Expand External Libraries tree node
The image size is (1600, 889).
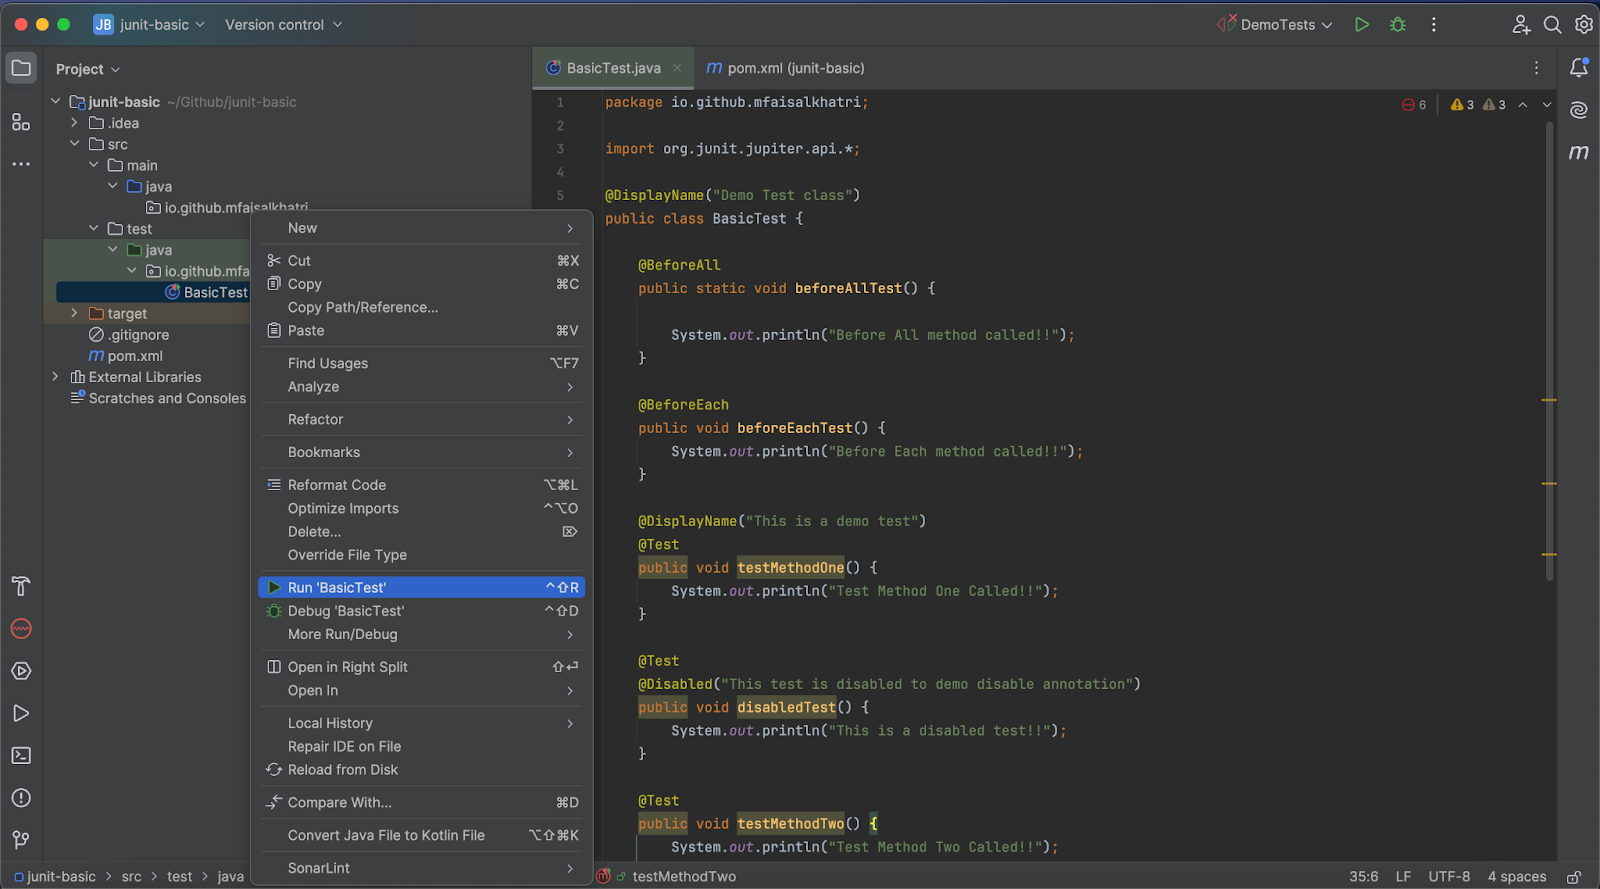[55, 377]
